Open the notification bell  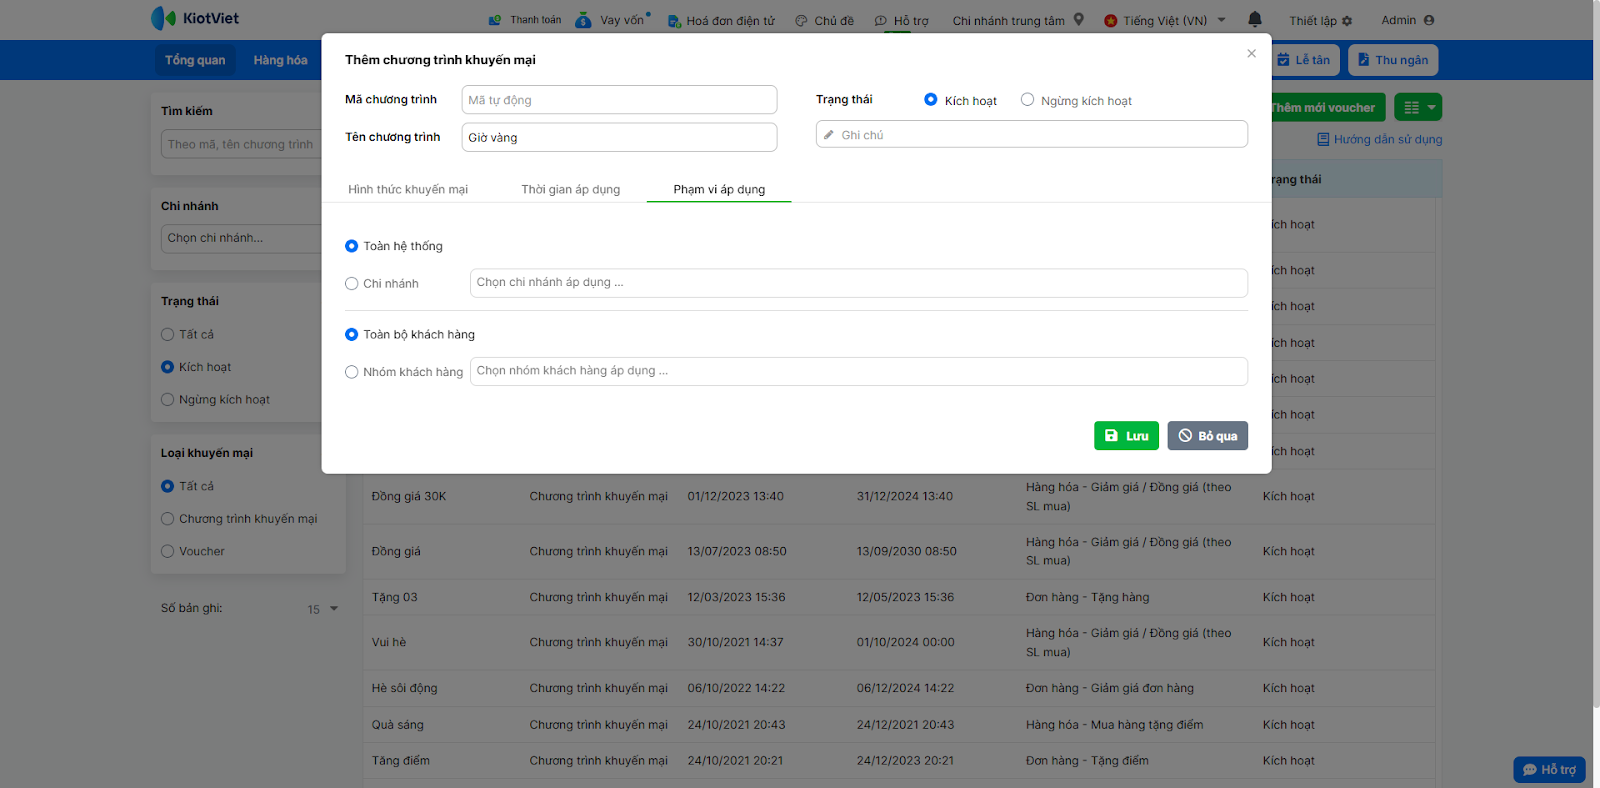1255,19
